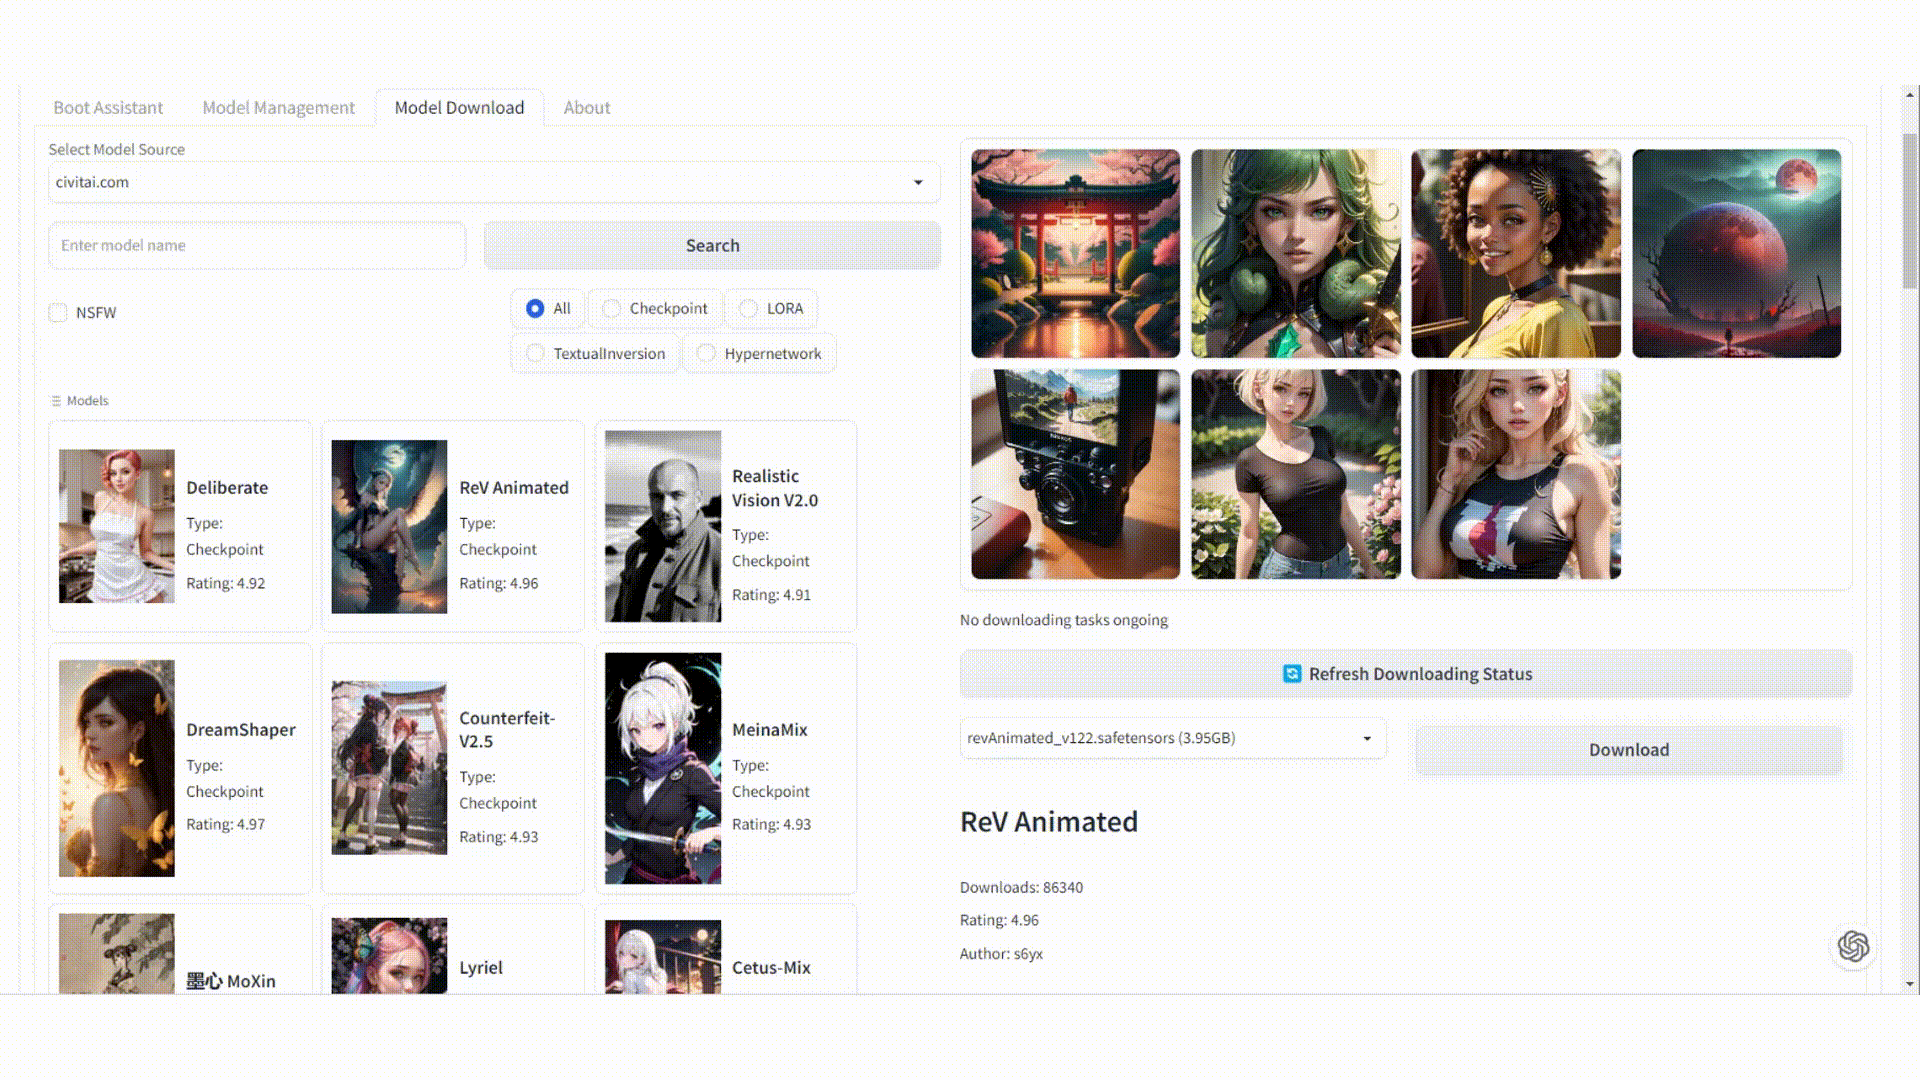Click the scrollbar down arrow
Viewport: 1920px width, 1080px height.
(x=1910, y=984)
